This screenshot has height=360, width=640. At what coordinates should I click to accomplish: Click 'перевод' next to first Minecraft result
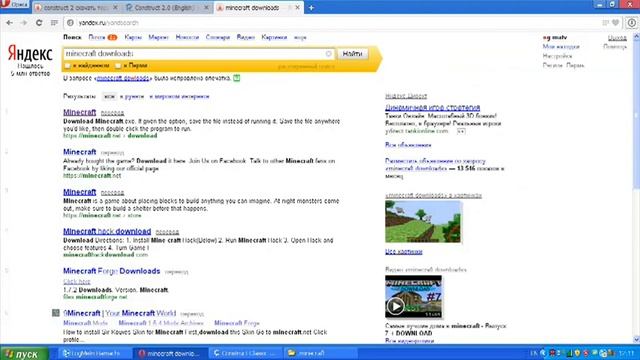coord(112,113)
